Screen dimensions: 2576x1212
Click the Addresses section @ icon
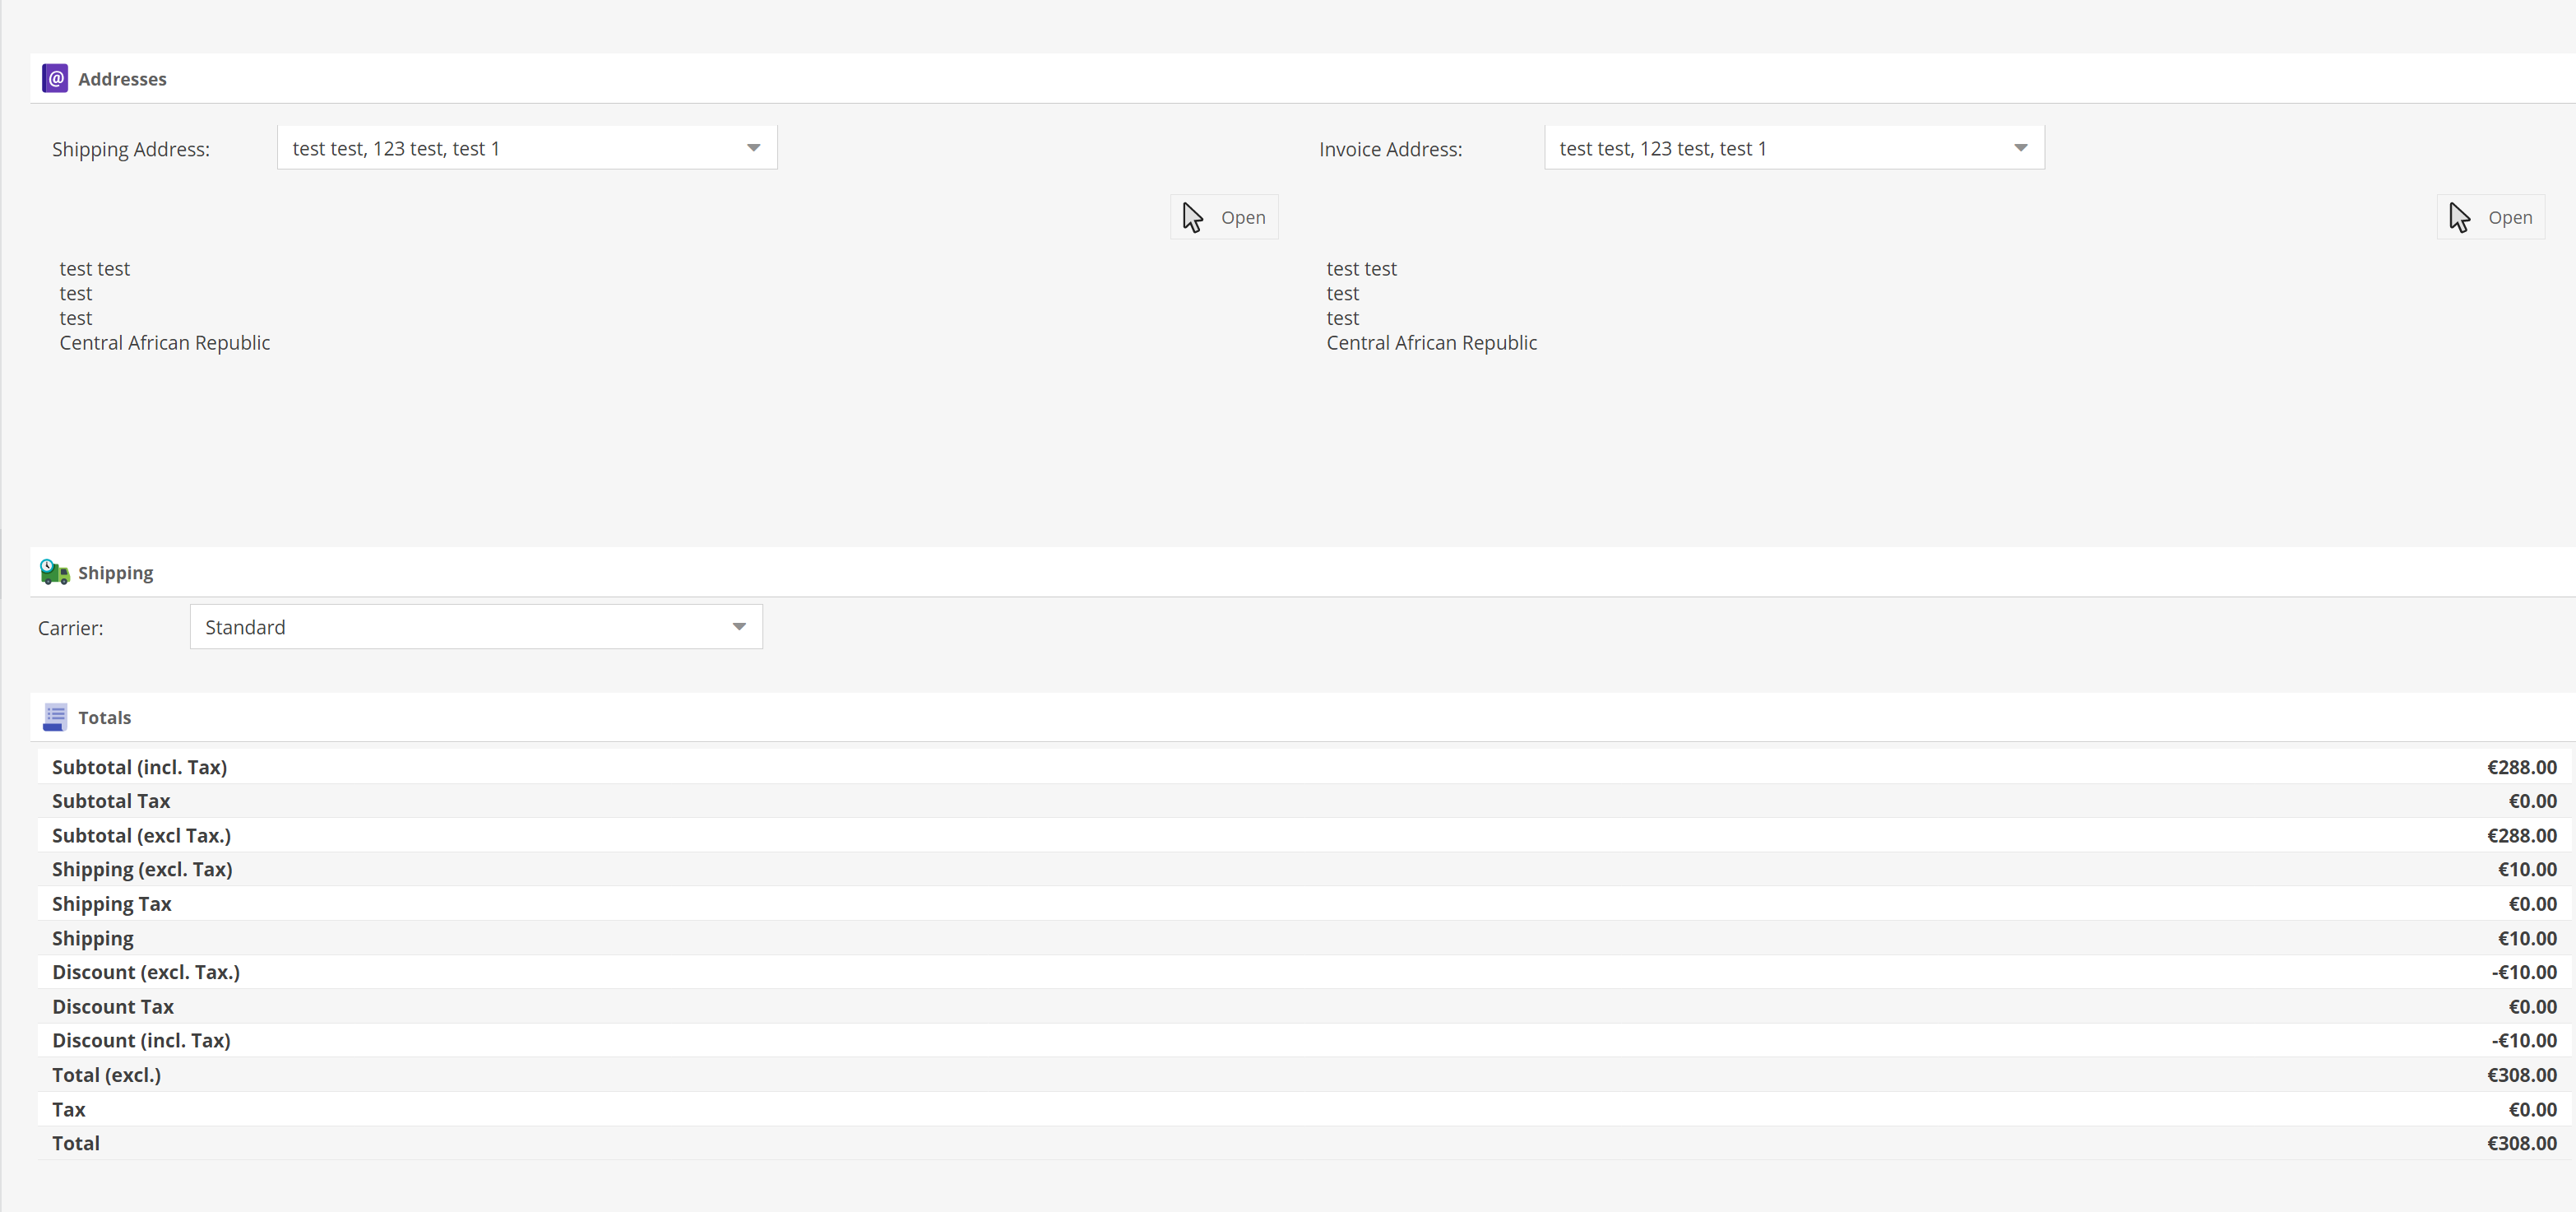tap(54, 78)
